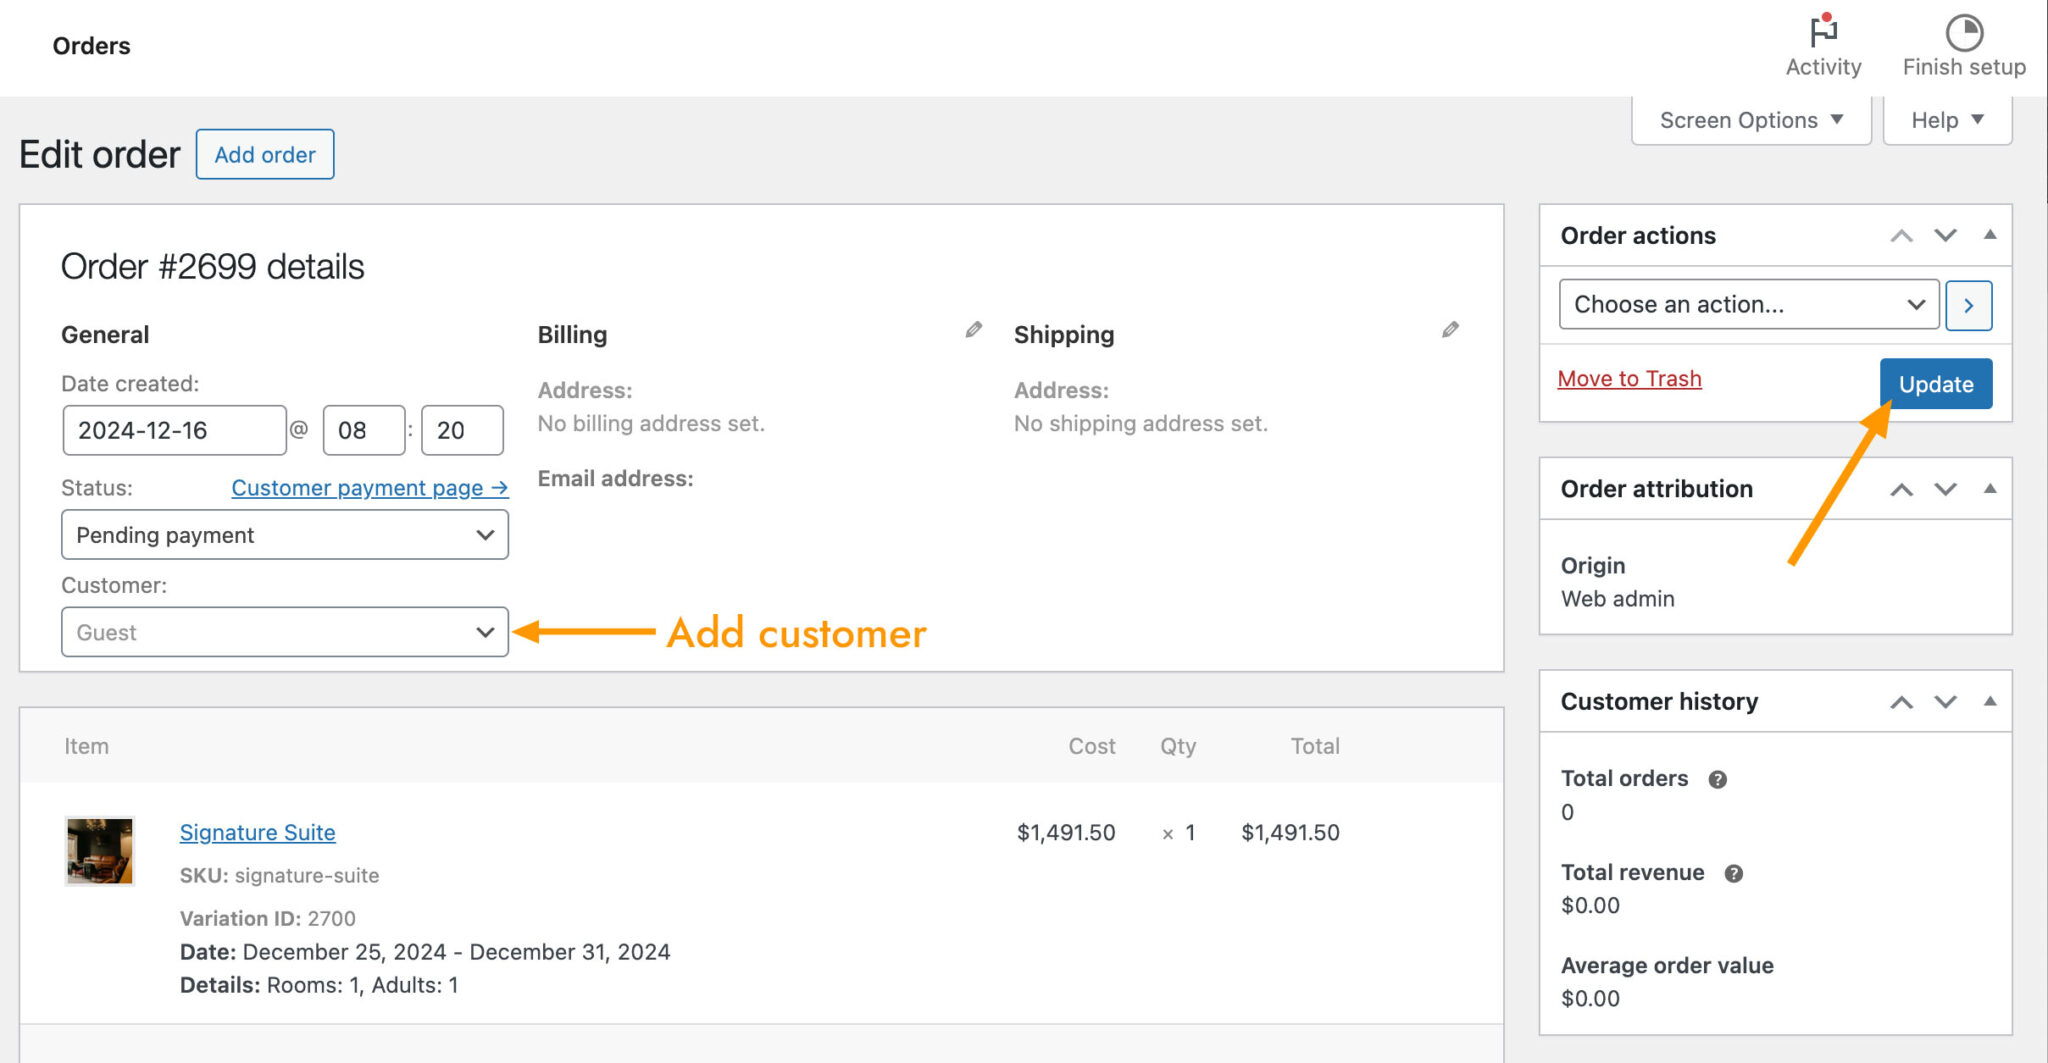Click "No billing address set." text
Image resolution: width=2048 pixels, height=1063 pixels.
[x=651, y=424]
